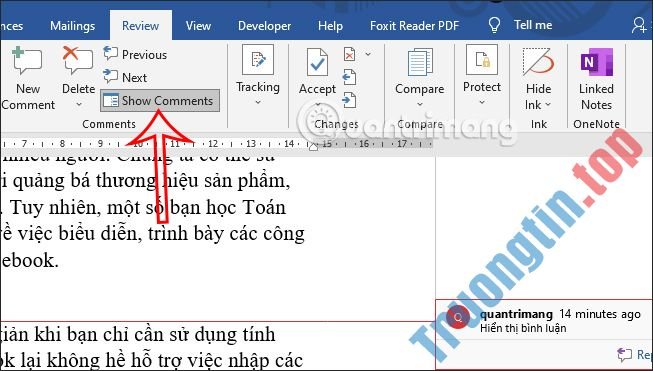This screenshot has height=371, width=653.
Task: Go to Previous comment
Action: click(x=135, y=55)
